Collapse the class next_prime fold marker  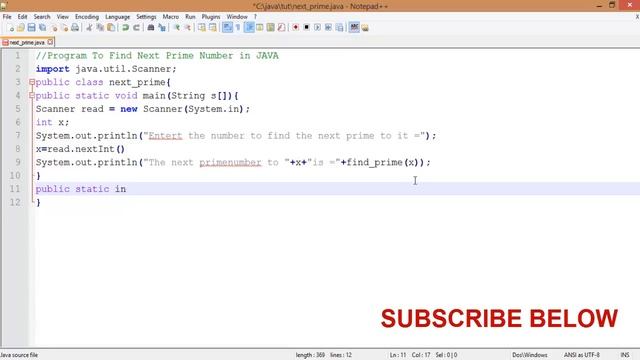coord(32,82)
